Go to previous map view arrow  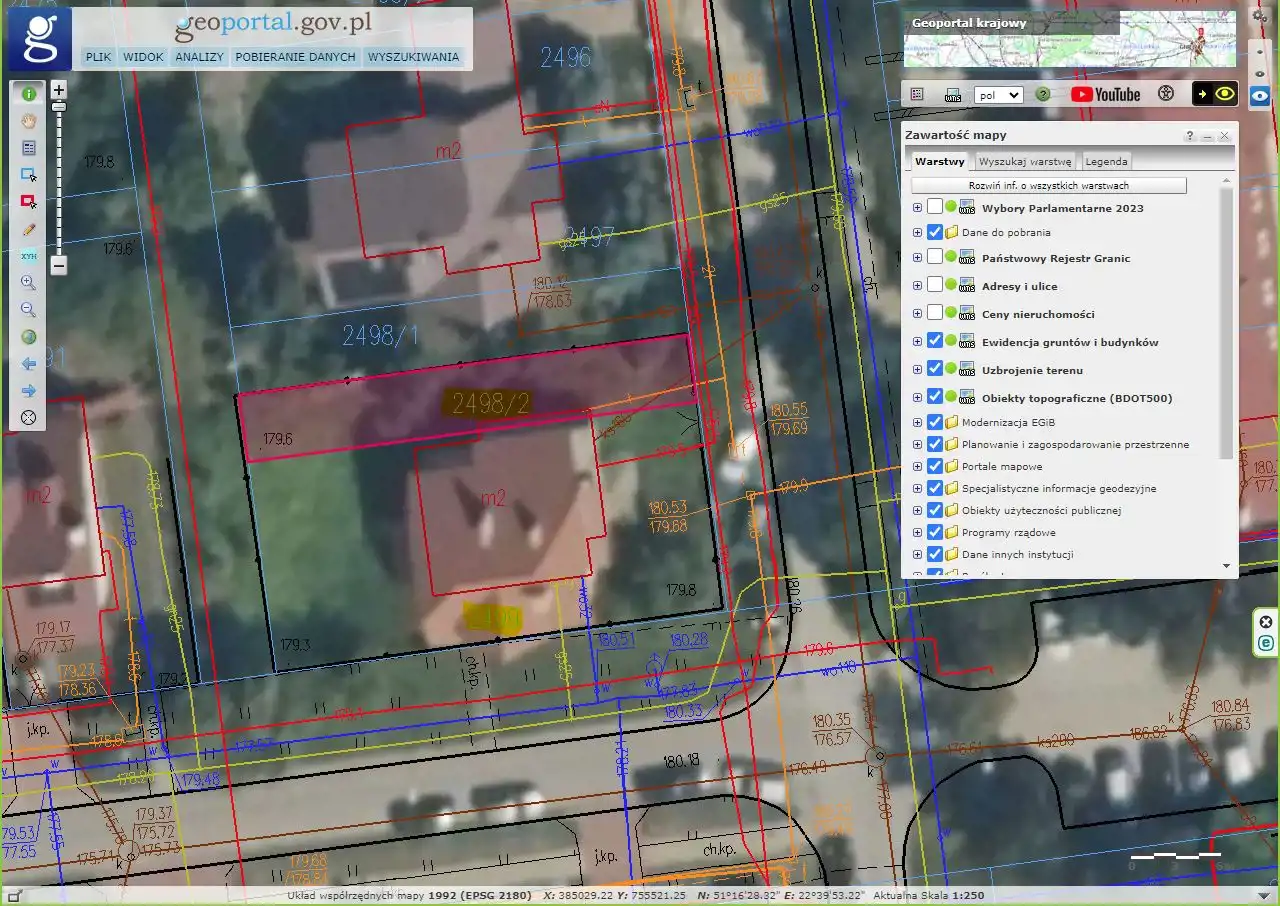click(x=28, y=364)
